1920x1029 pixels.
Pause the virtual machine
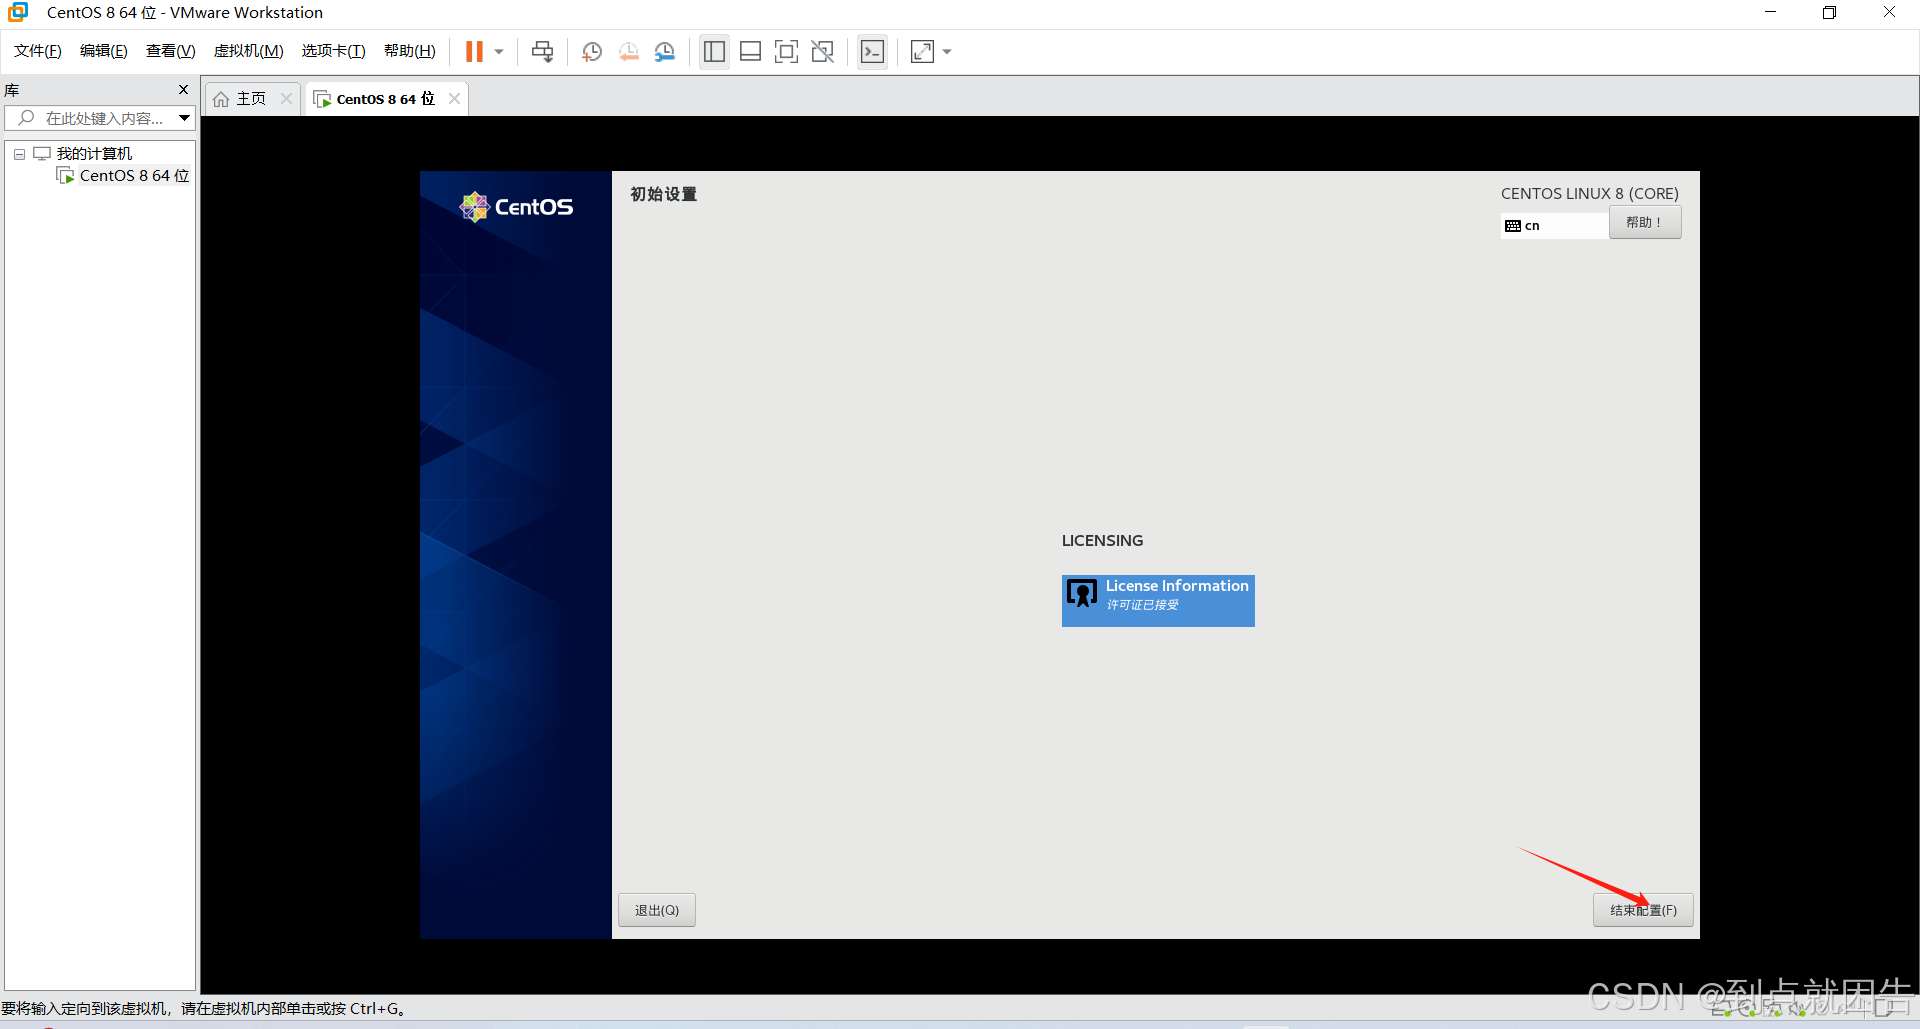[x=474, y=51]
